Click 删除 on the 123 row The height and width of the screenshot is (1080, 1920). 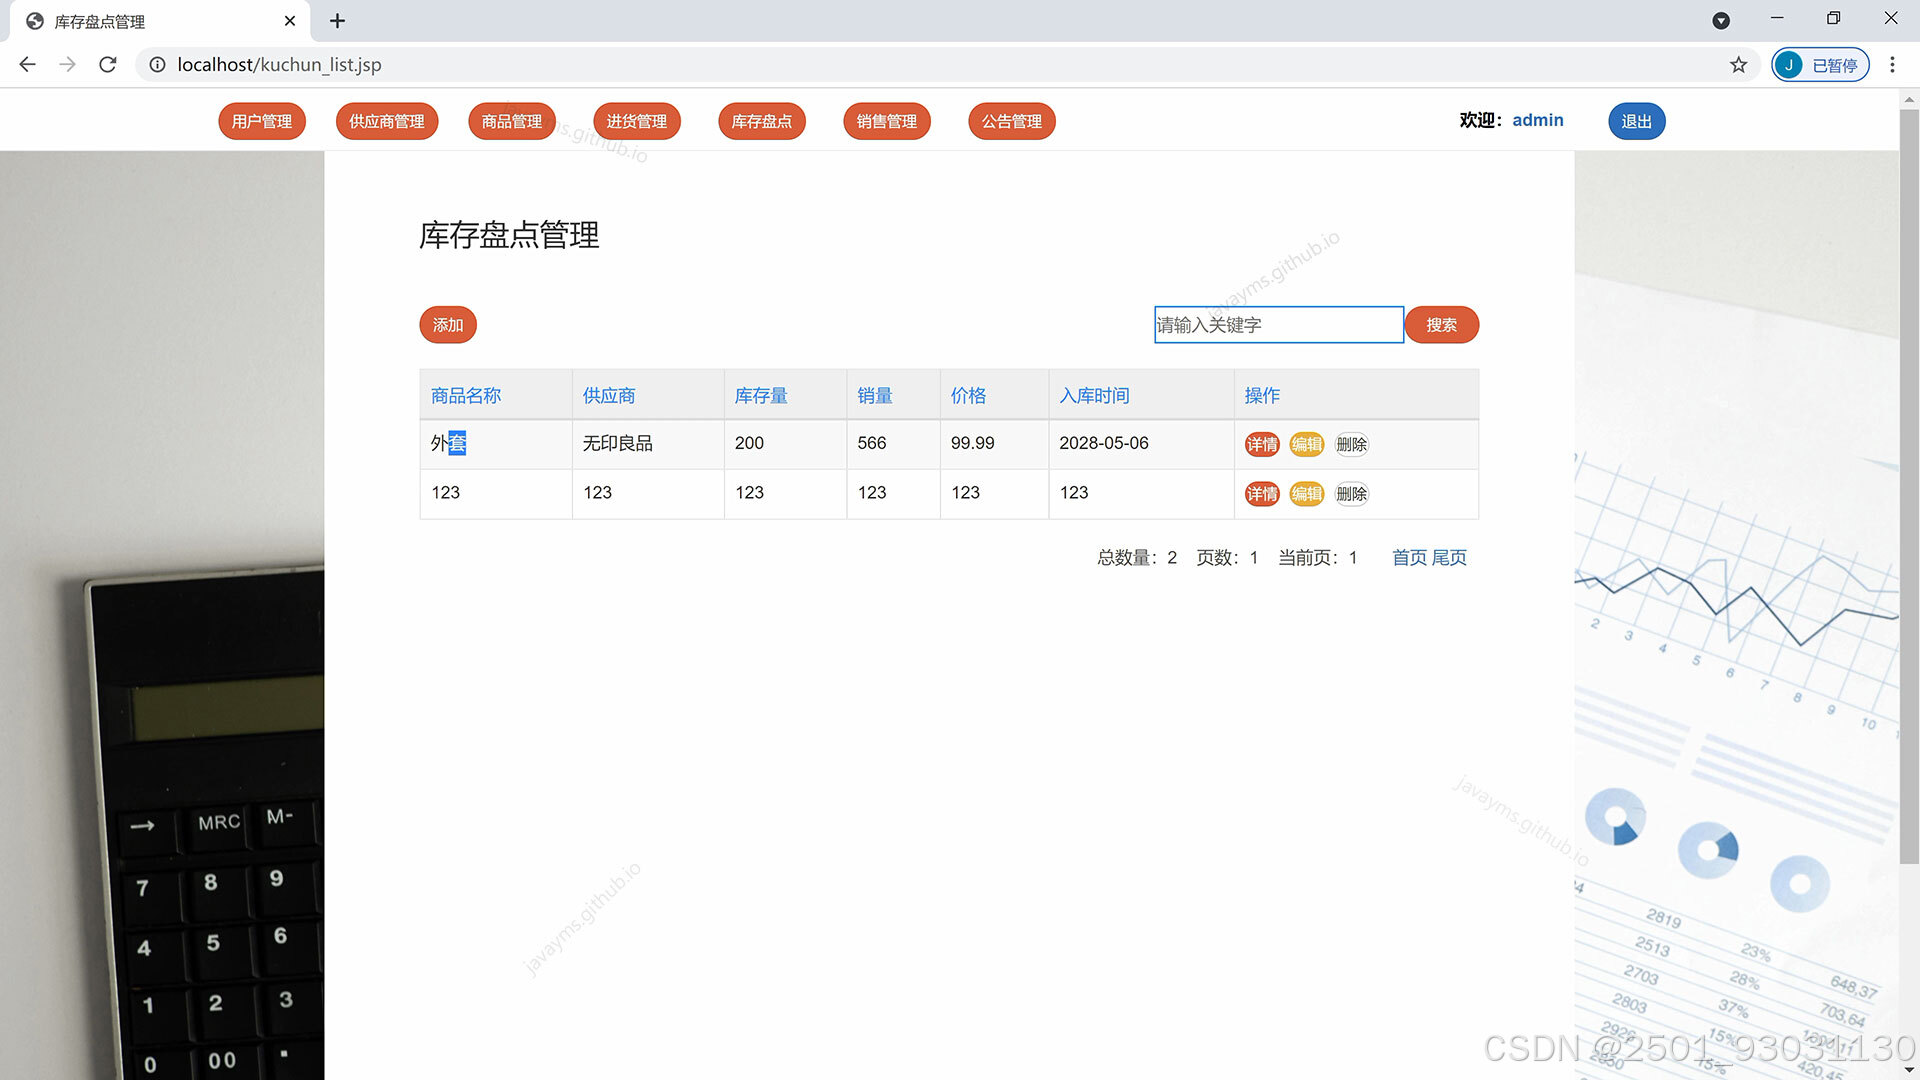(x=1352, y=494)
